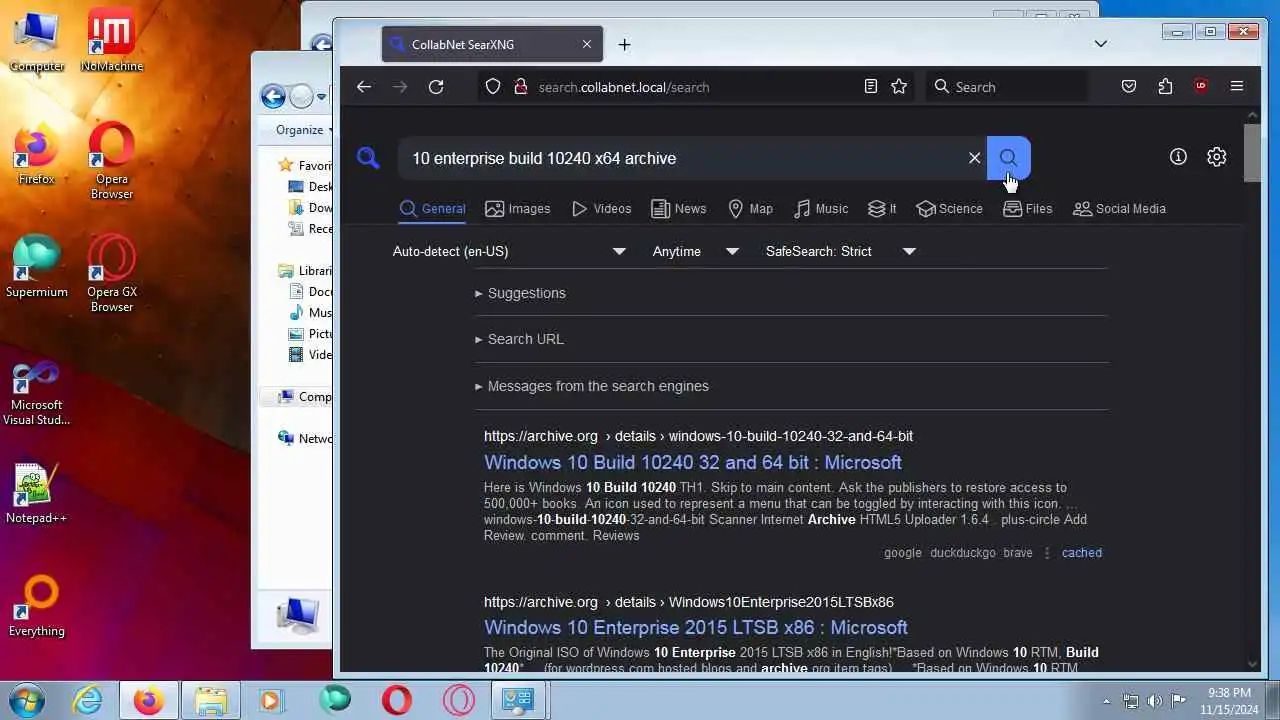Click the page vertical scrollbar thumb
The height and width of the screenshot is (720, 1280).
click(1253, 153)
